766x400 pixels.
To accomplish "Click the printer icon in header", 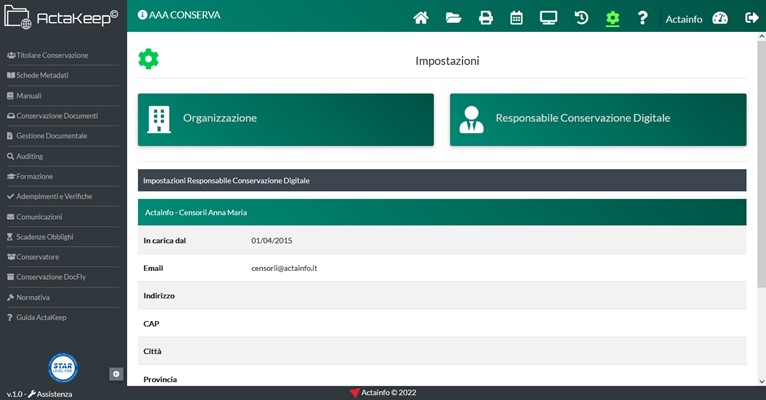I will [x=485, y=17].
